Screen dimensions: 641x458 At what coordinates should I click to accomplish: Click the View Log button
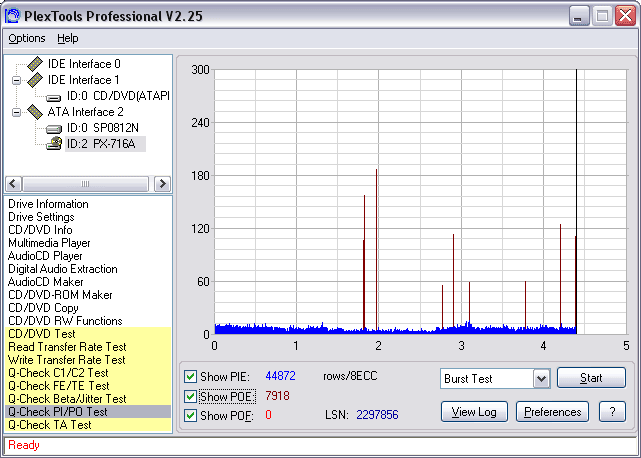coord(474,412)
